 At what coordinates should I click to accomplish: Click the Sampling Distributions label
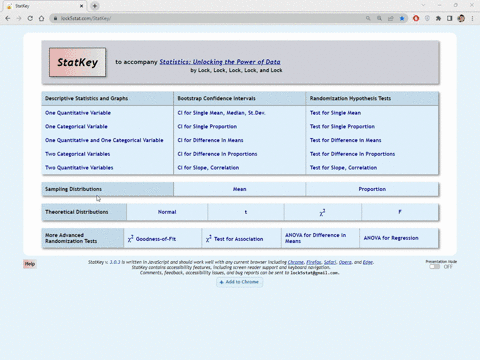pyautogui.click(x=73, y=189)
